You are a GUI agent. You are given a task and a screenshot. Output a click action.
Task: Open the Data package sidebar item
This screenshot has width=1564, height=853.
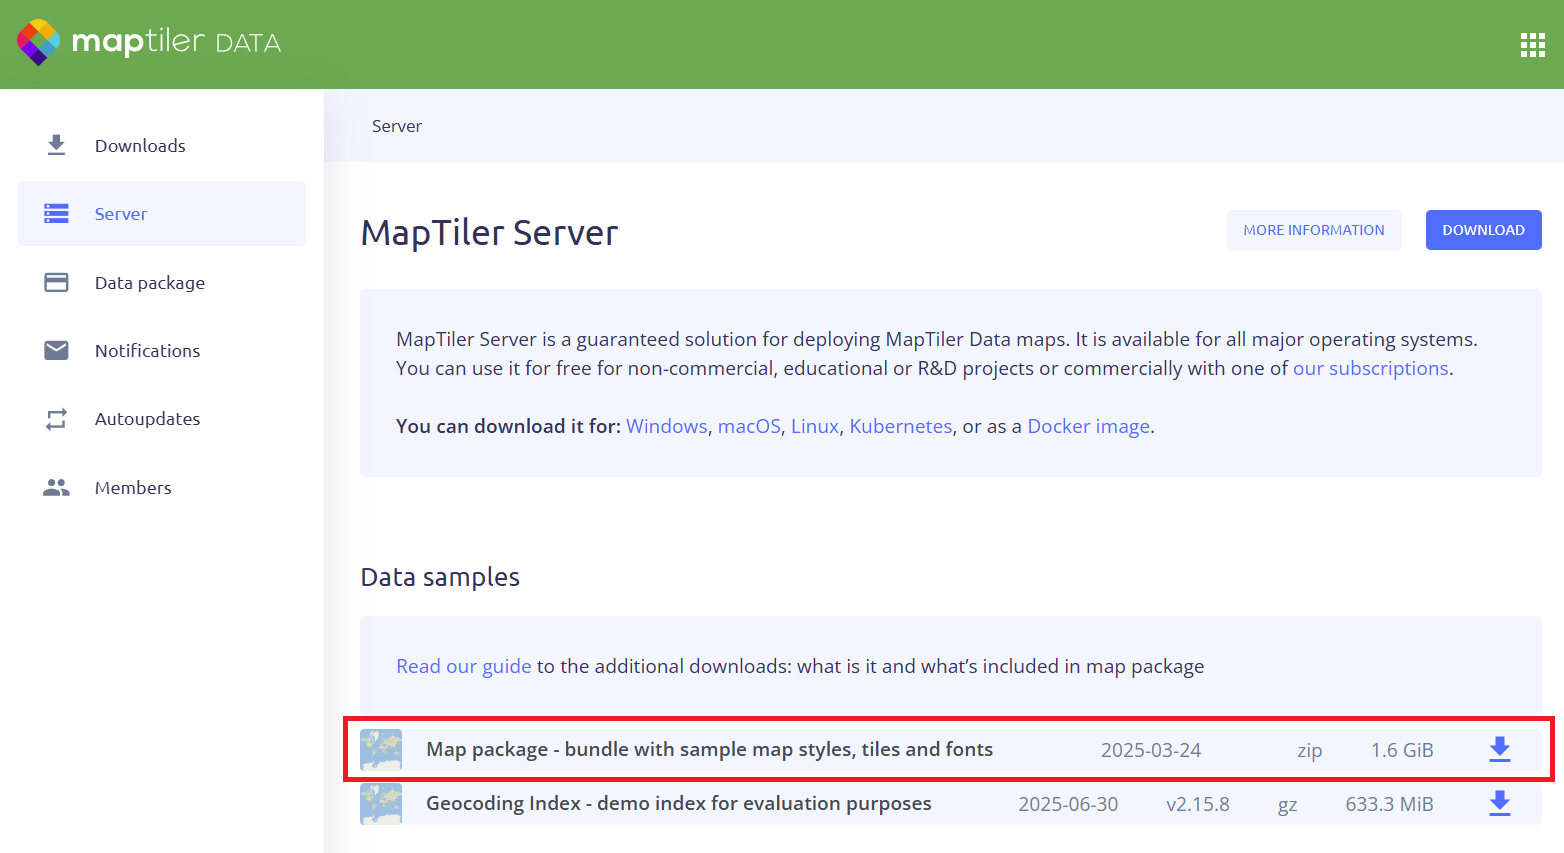[149, 283]
